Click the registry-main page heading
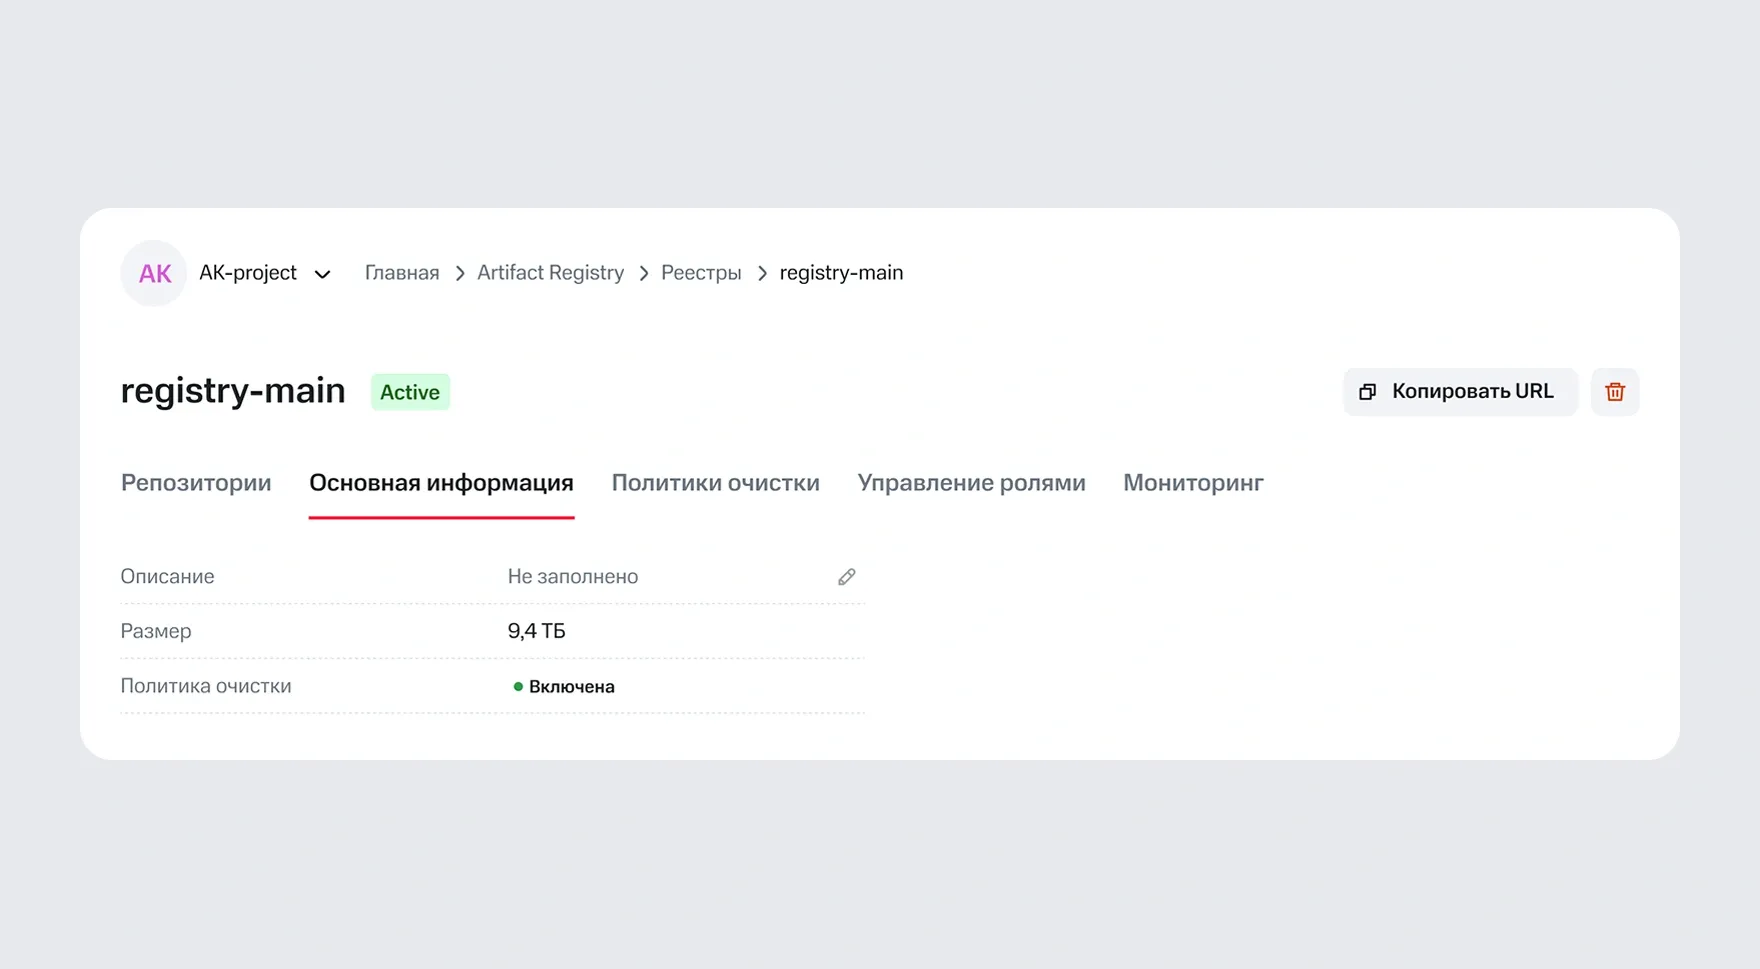Image resolution: width=1760 pixels, height=969 pixels. coord(233,391)
